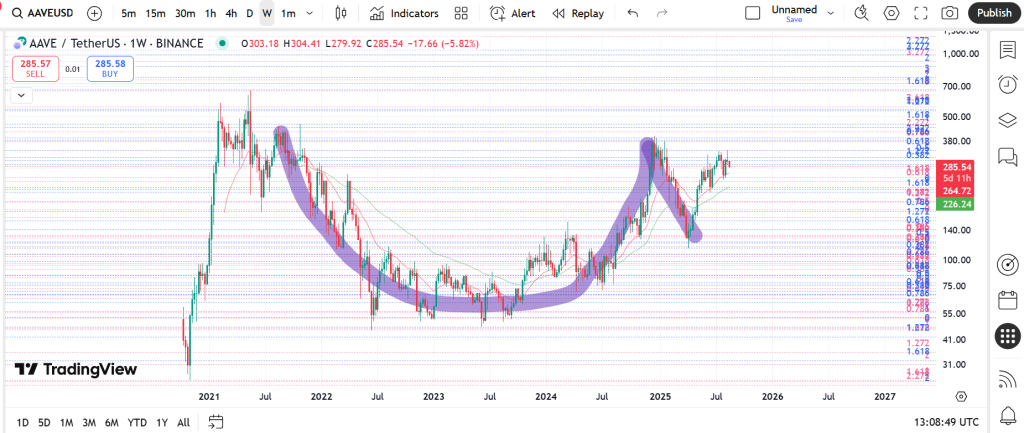This screenshot has height=433, width=1024.
Task: Select the 15m timeframe
Action: (155, 13)
